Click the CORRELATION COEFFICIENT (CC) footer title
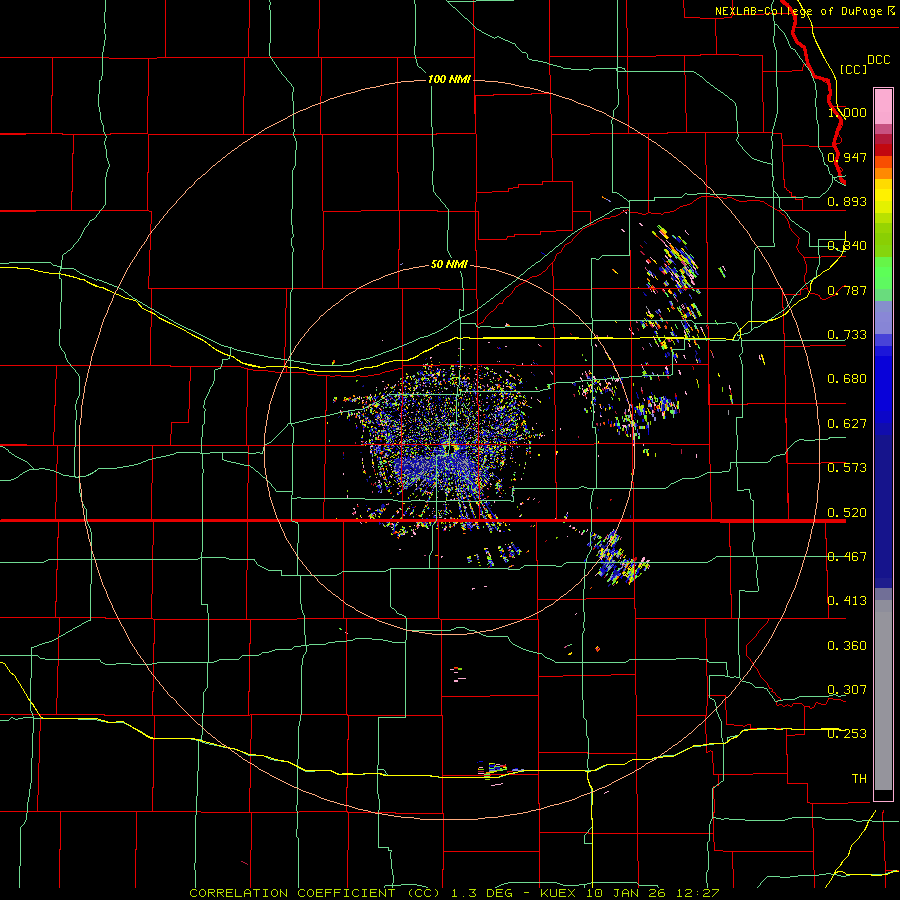 click(314, 893)
